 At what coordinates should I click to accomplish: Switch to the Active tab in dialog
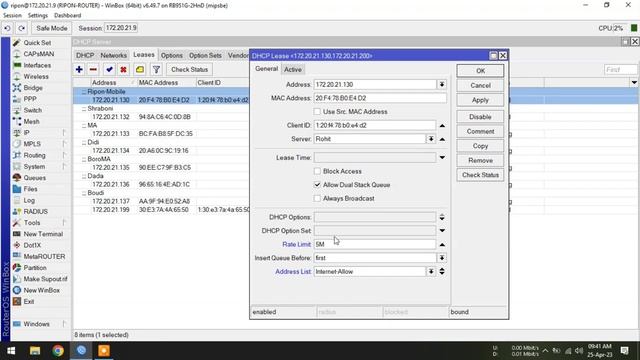click(293, 69)
